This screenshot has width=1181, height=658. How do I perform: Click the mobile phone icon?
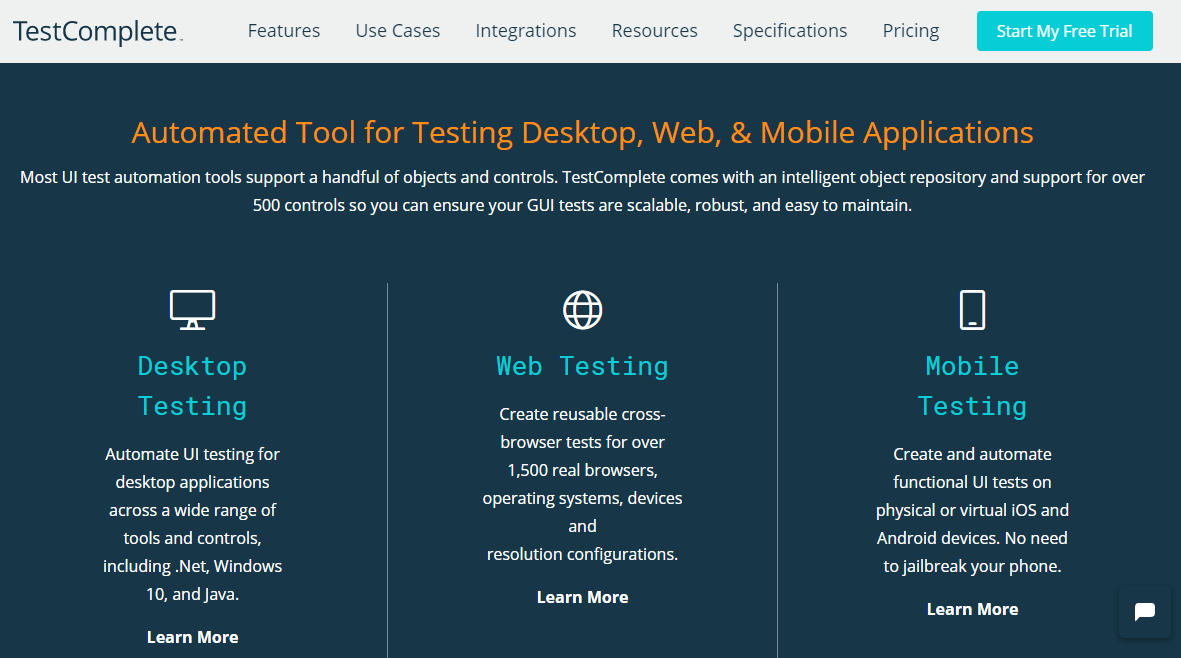[972, 310]
